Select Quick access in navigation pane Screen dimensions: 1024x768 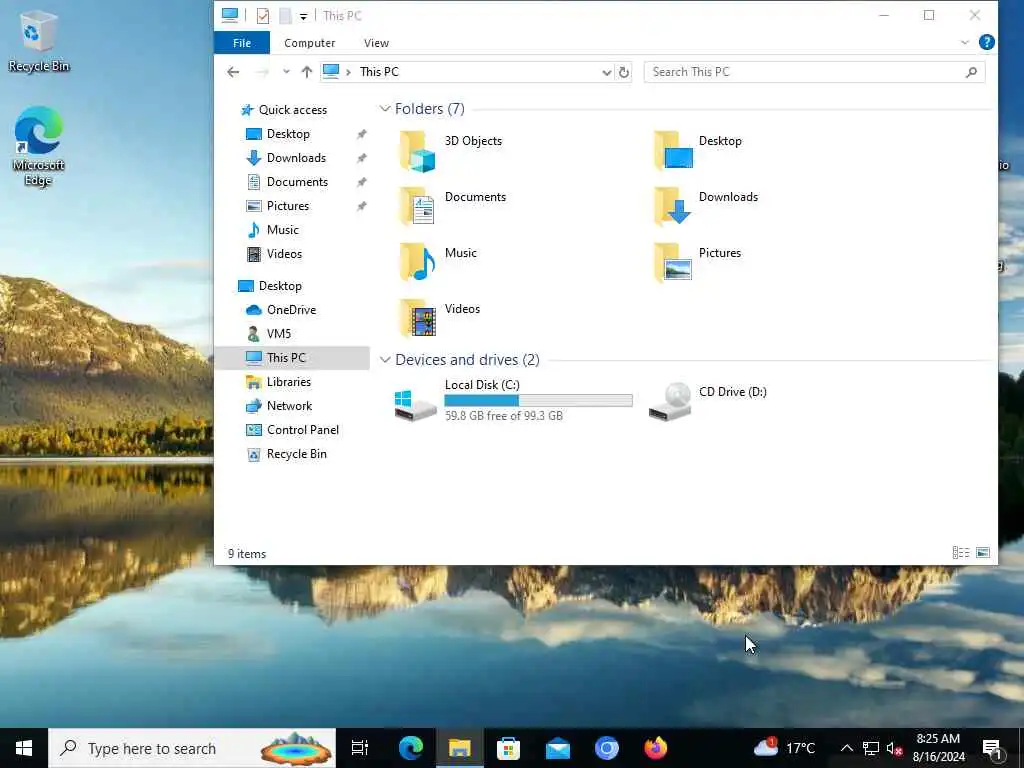(292, 110)
